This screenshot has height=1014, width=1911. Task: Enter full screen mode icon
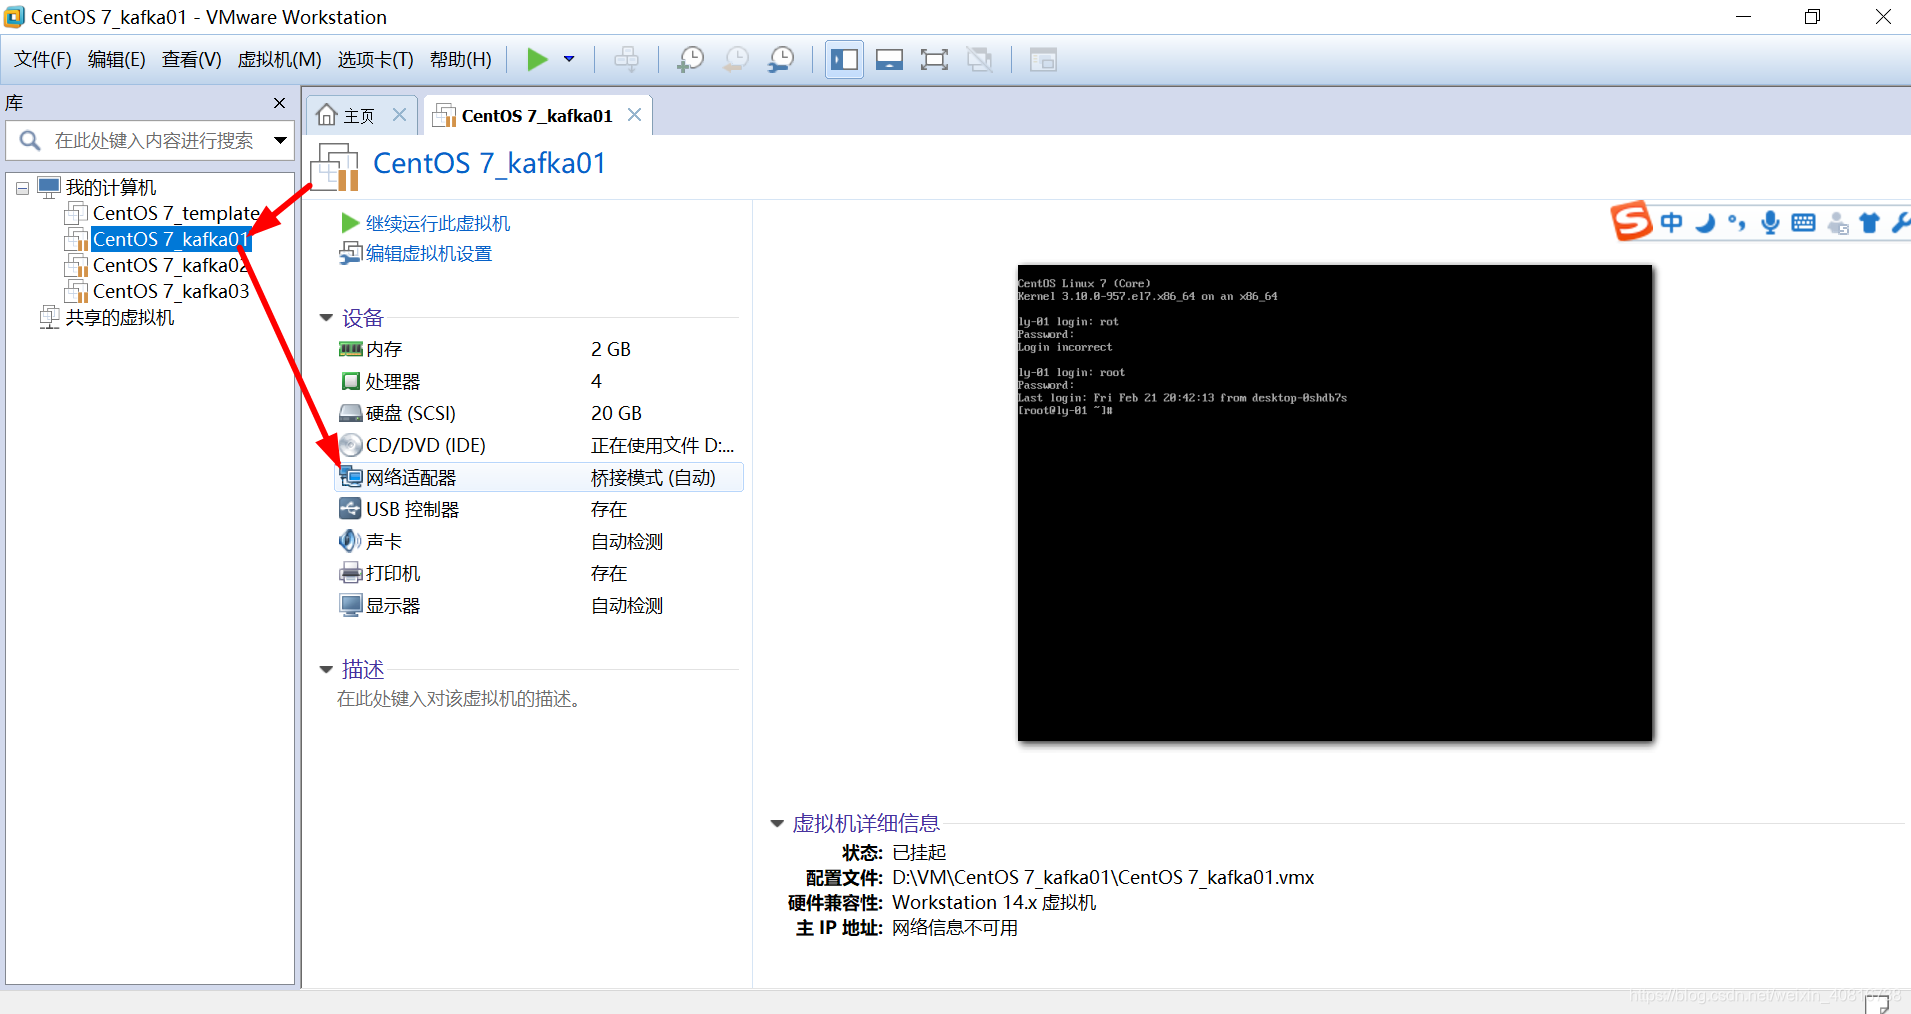pos(934,60)
